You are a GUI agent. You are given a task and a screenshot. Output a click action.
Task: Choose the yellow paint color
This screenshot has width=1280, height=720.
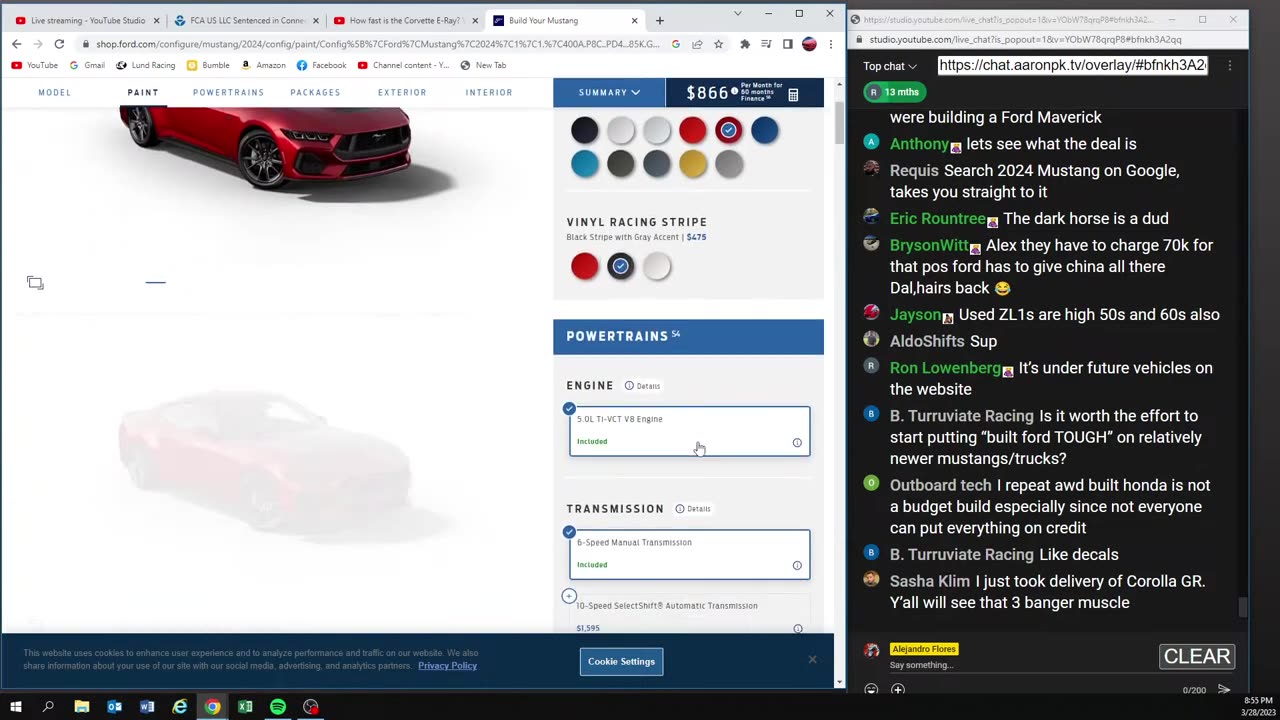693,164
